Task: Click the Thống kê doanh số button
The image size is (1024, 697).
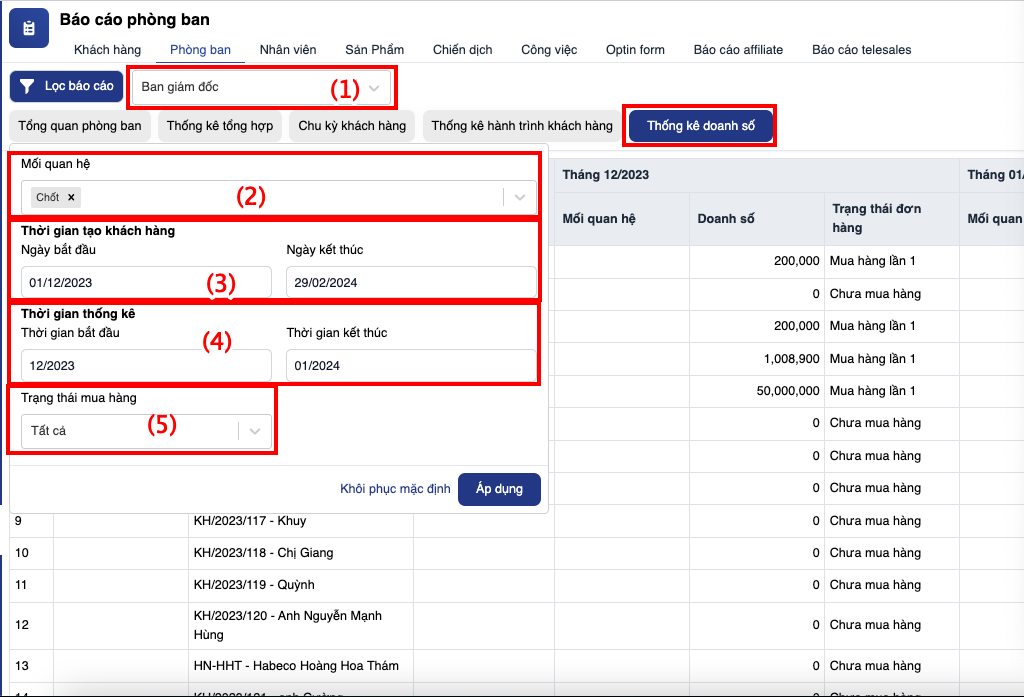Action: (x=700, y=126)
